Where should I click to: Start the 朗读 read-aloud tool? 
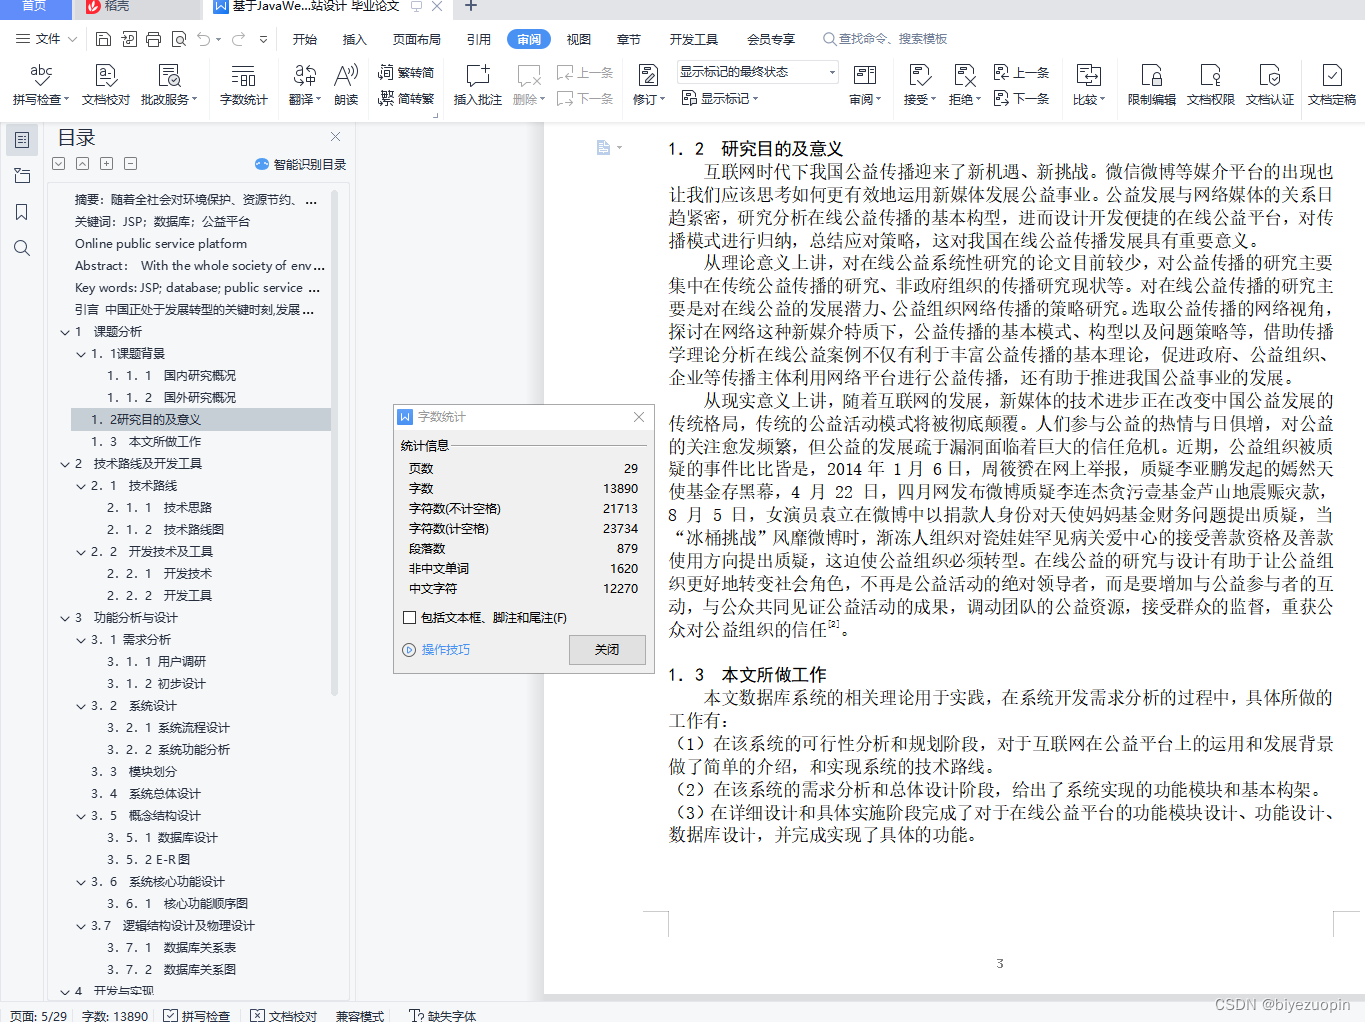pos(346,85)
